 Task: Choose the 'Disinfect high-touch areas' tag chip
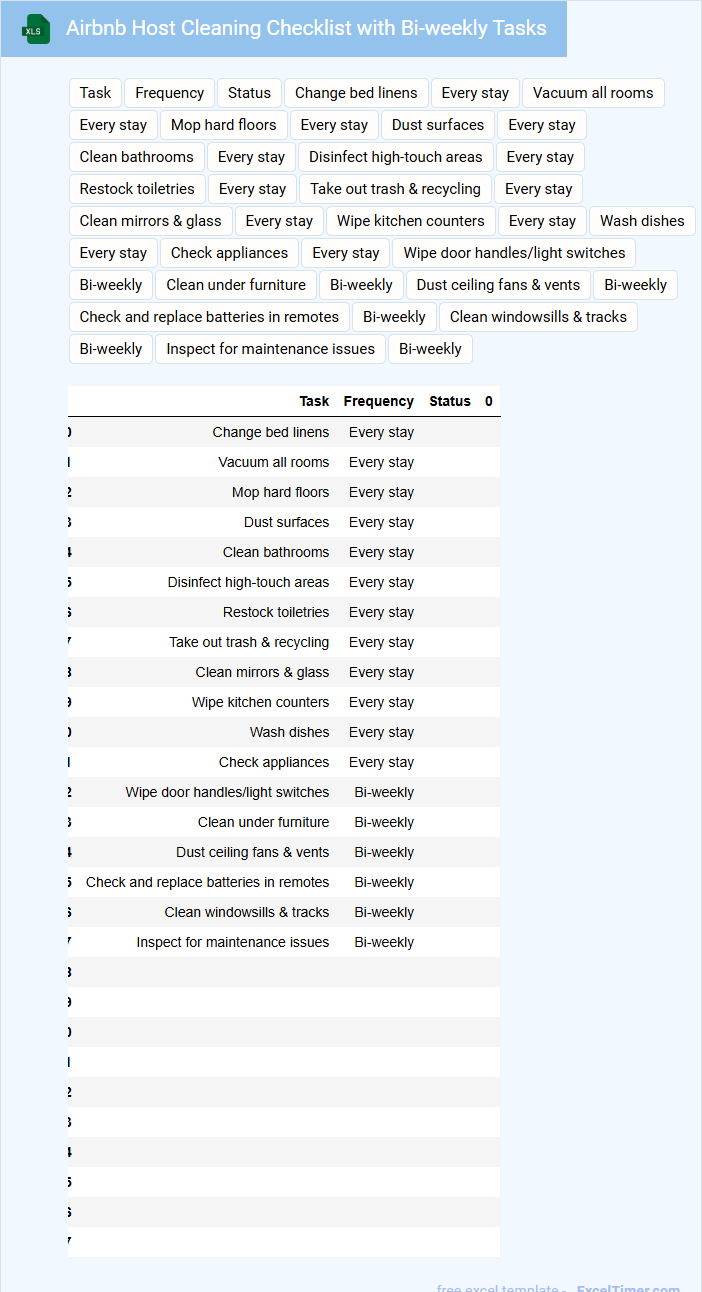tap(395, 157)
